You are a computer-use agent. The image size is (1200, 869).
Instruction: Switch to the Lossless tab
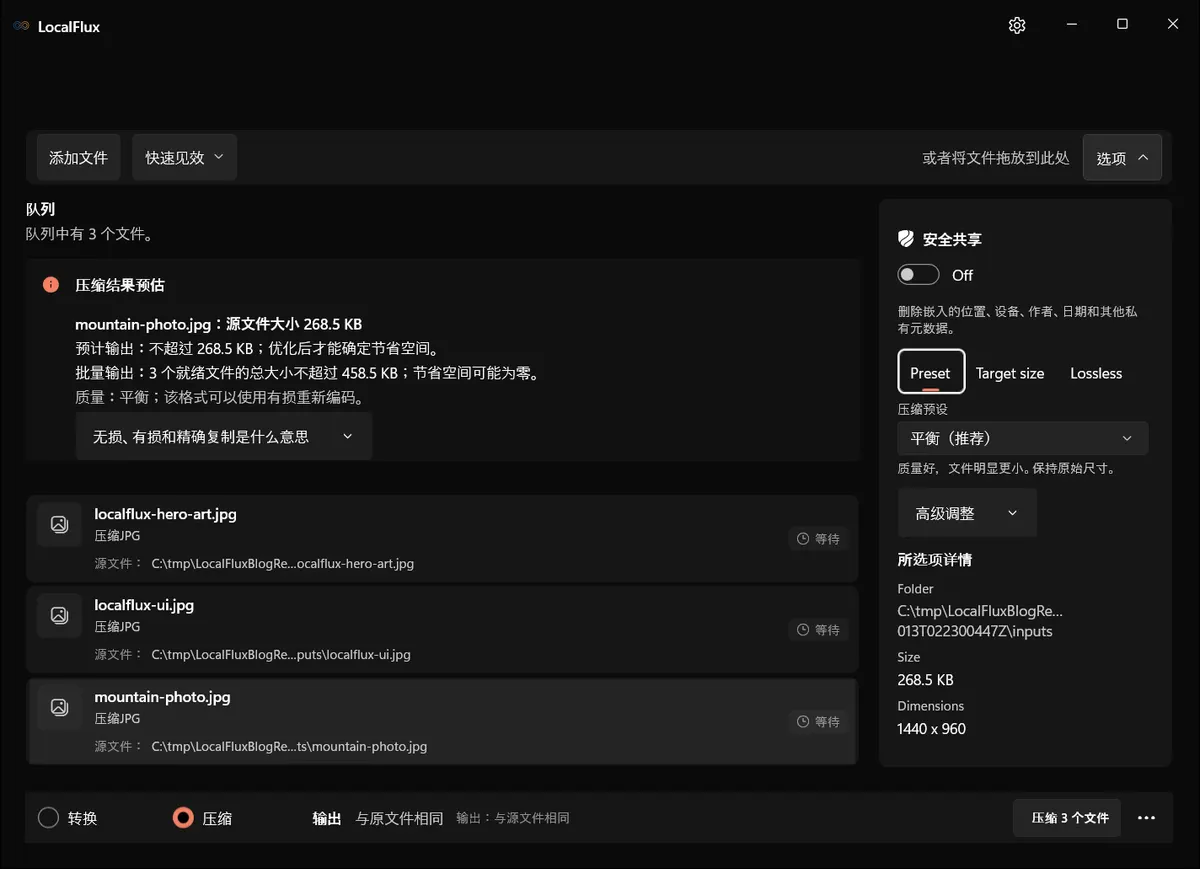click(1096, 373)
